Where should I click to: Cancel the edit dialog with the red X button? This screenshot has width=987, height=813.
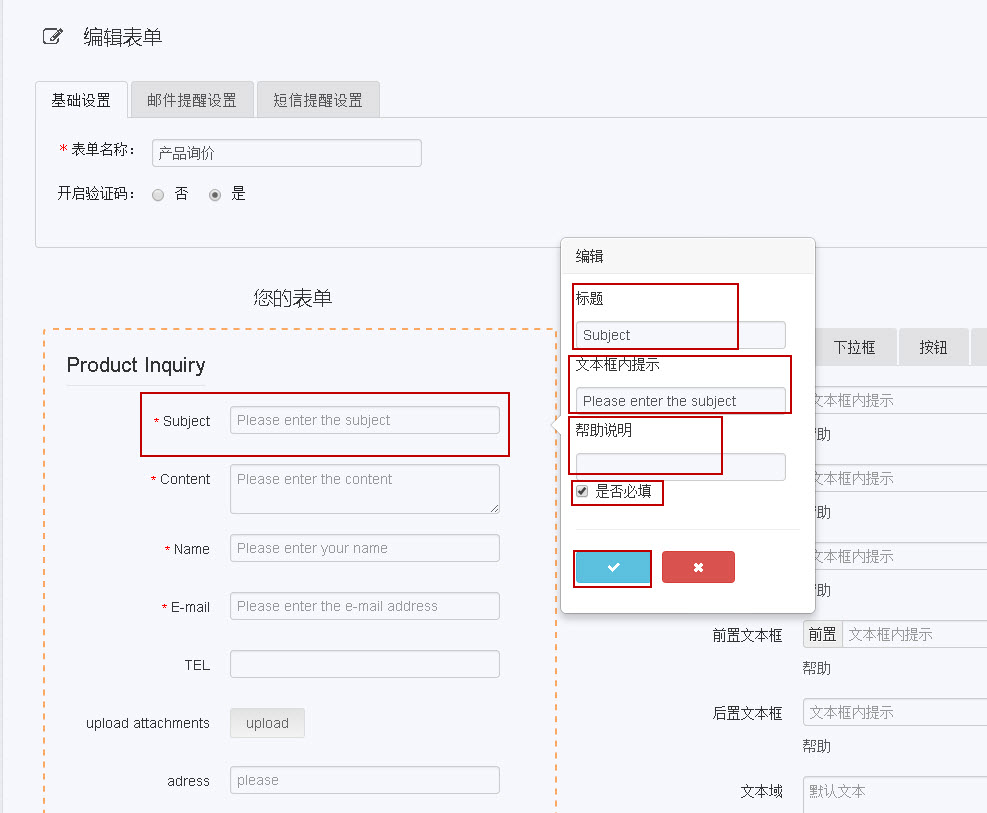(x=698, y=567)
